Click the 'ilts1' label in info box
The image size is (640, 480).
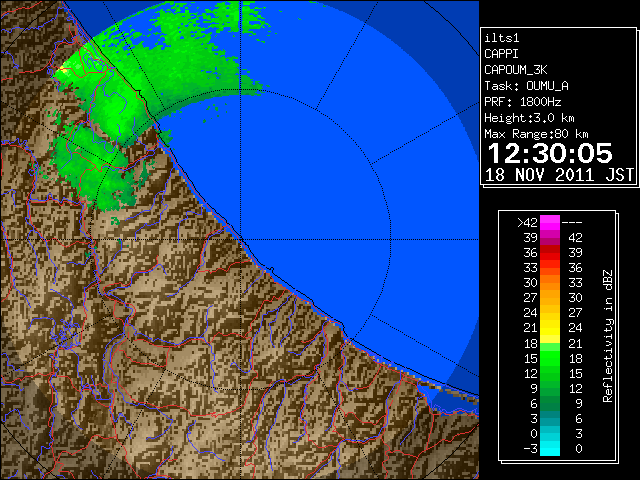coord(502,38)
